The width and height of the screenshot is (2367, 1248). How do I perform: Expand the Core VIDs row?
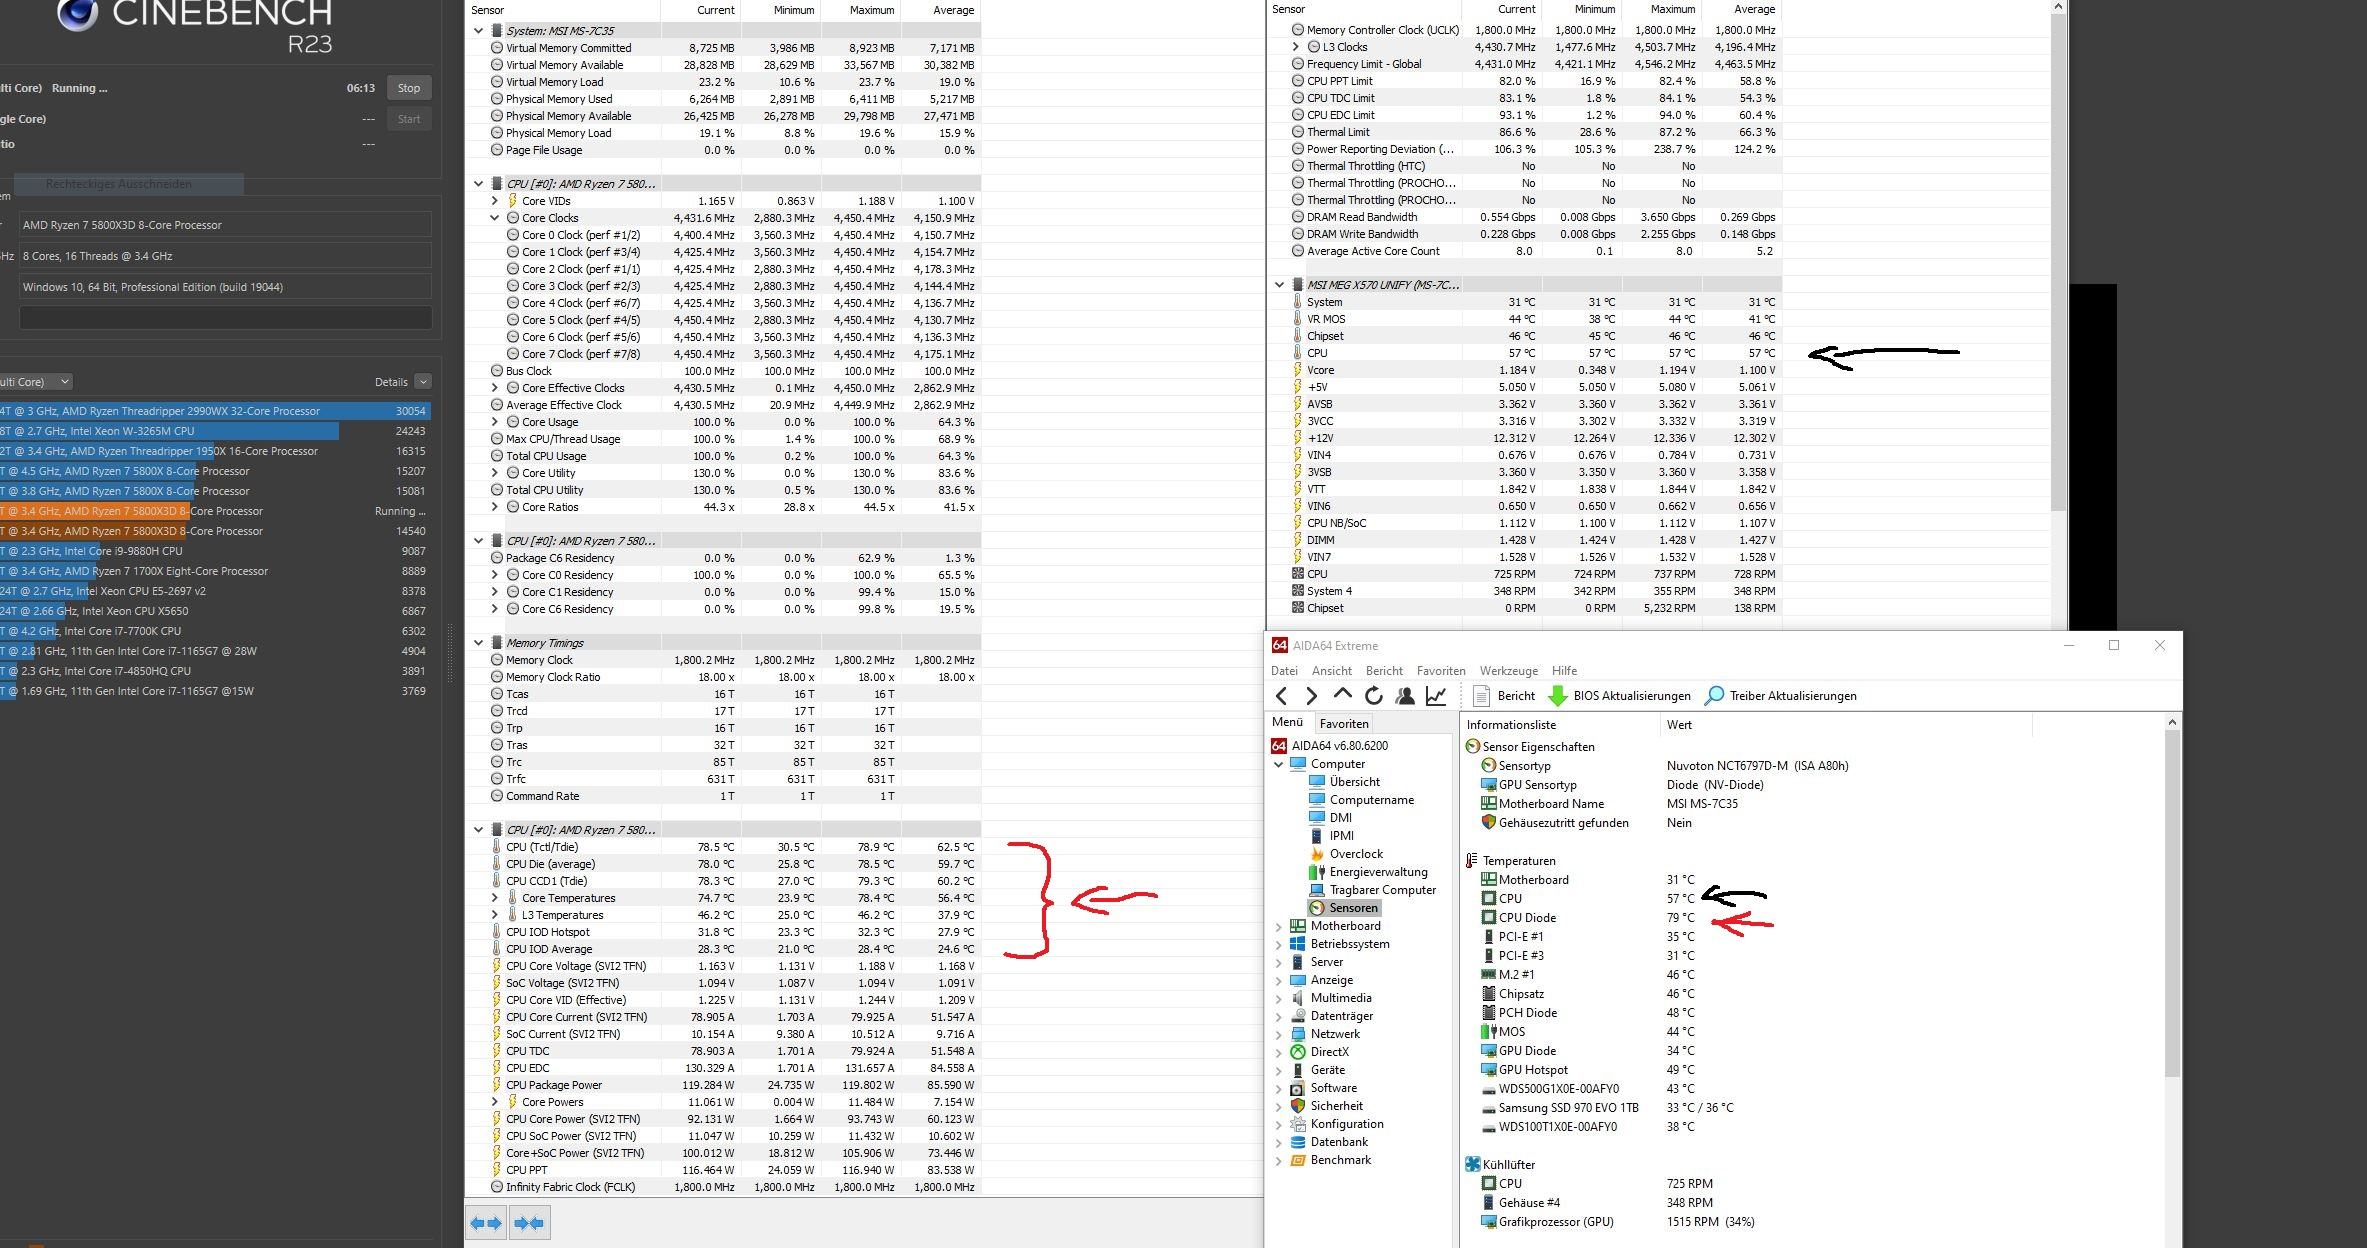tap(495, 201)
